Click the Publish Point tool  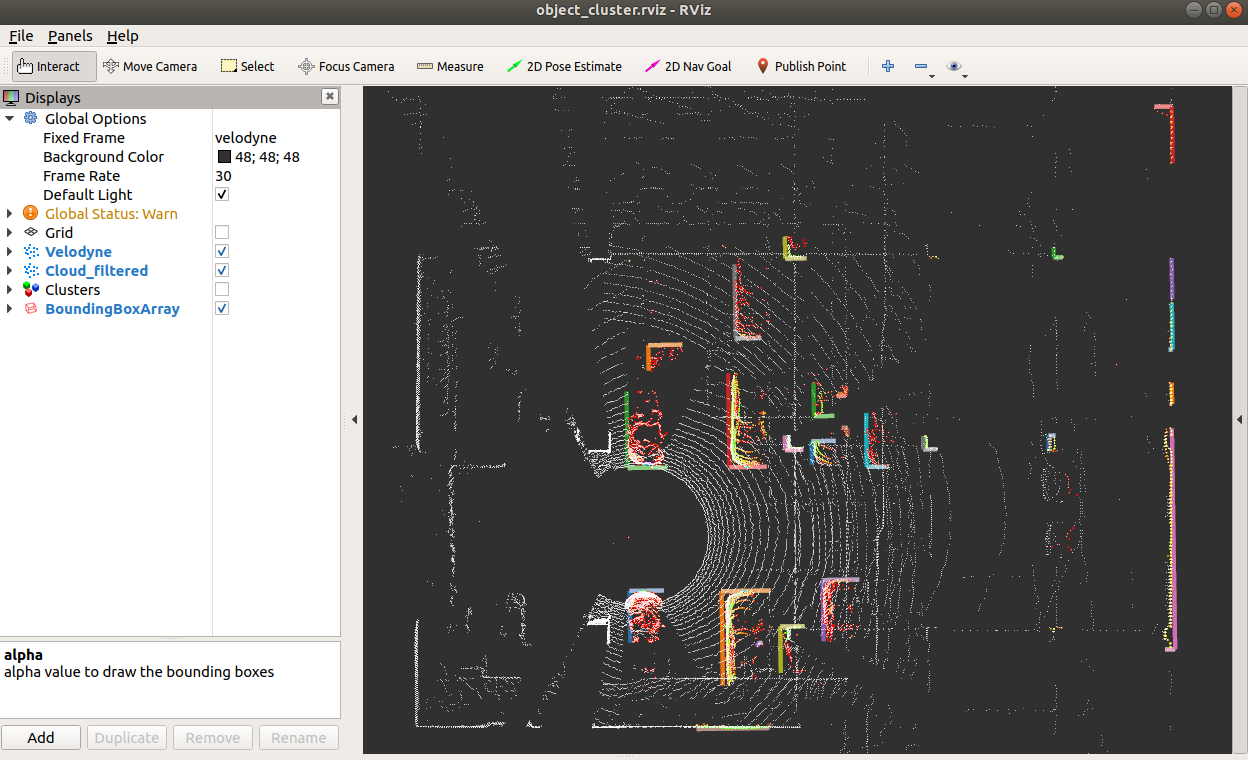(x=800, y=67)
